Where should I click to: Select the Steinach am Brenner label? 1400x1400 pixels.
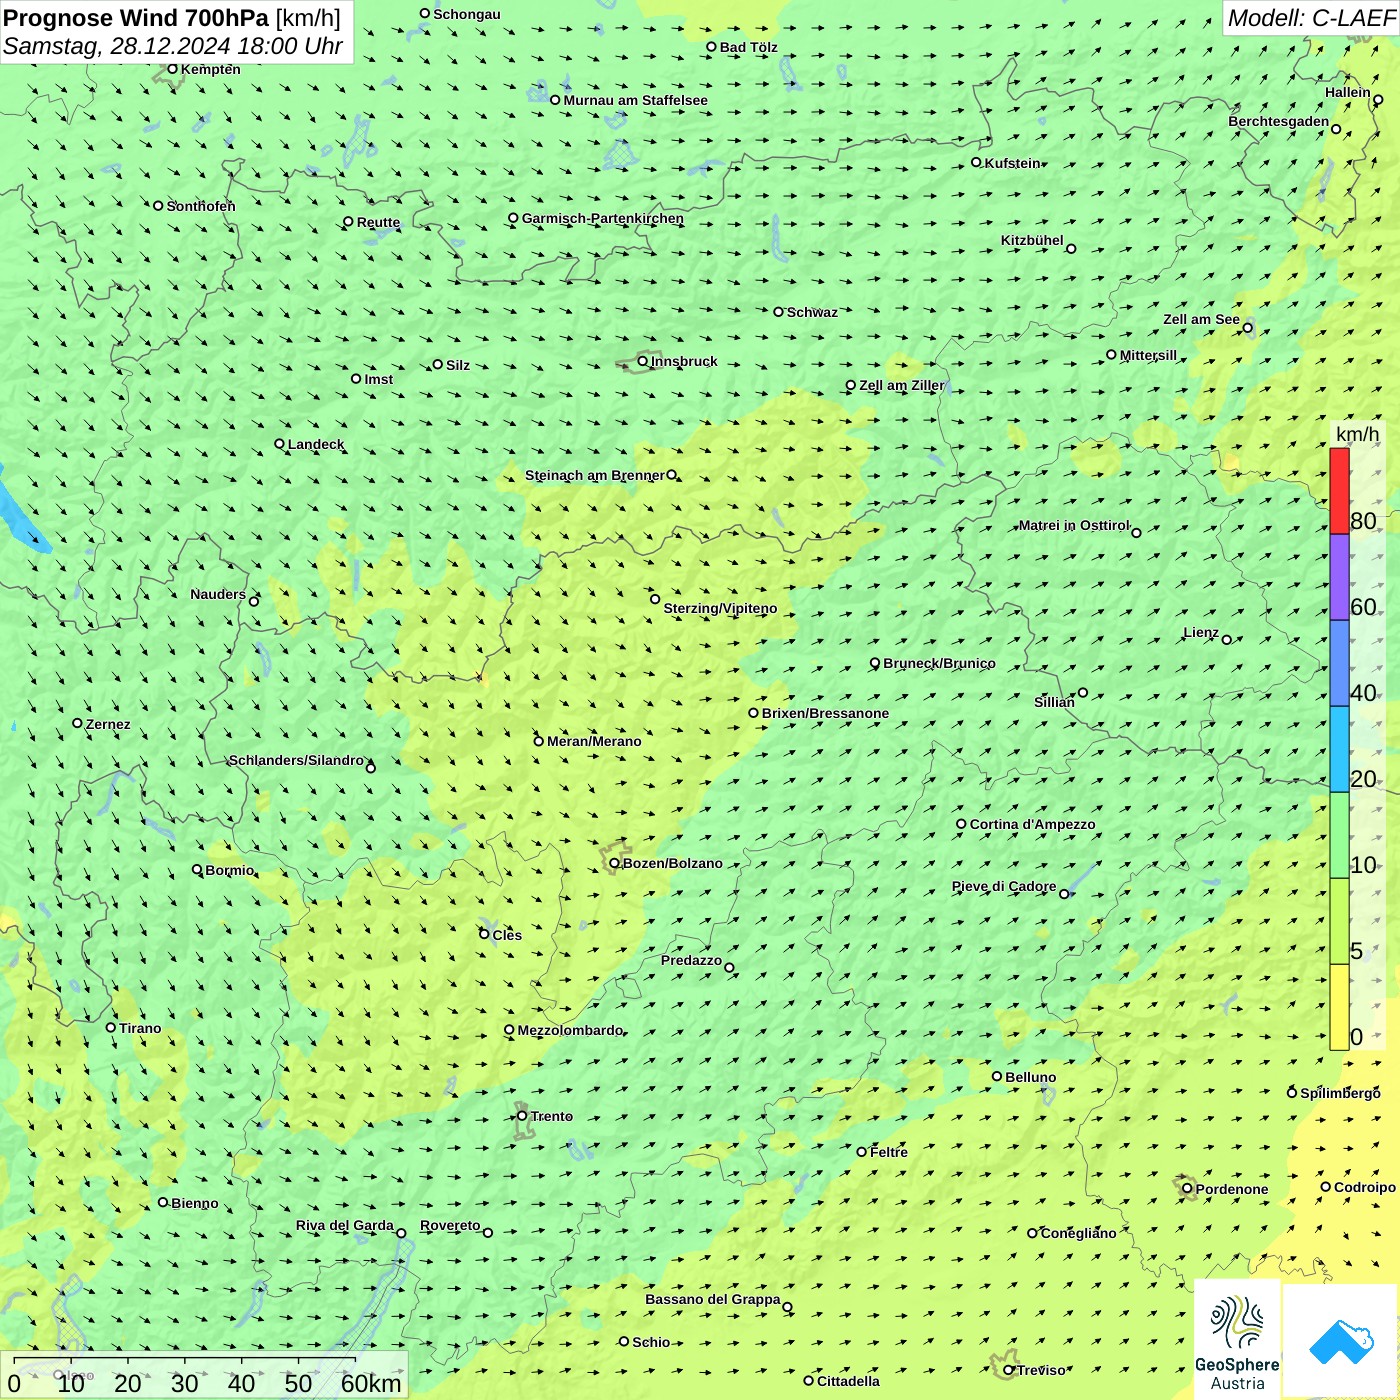(594, 475)
